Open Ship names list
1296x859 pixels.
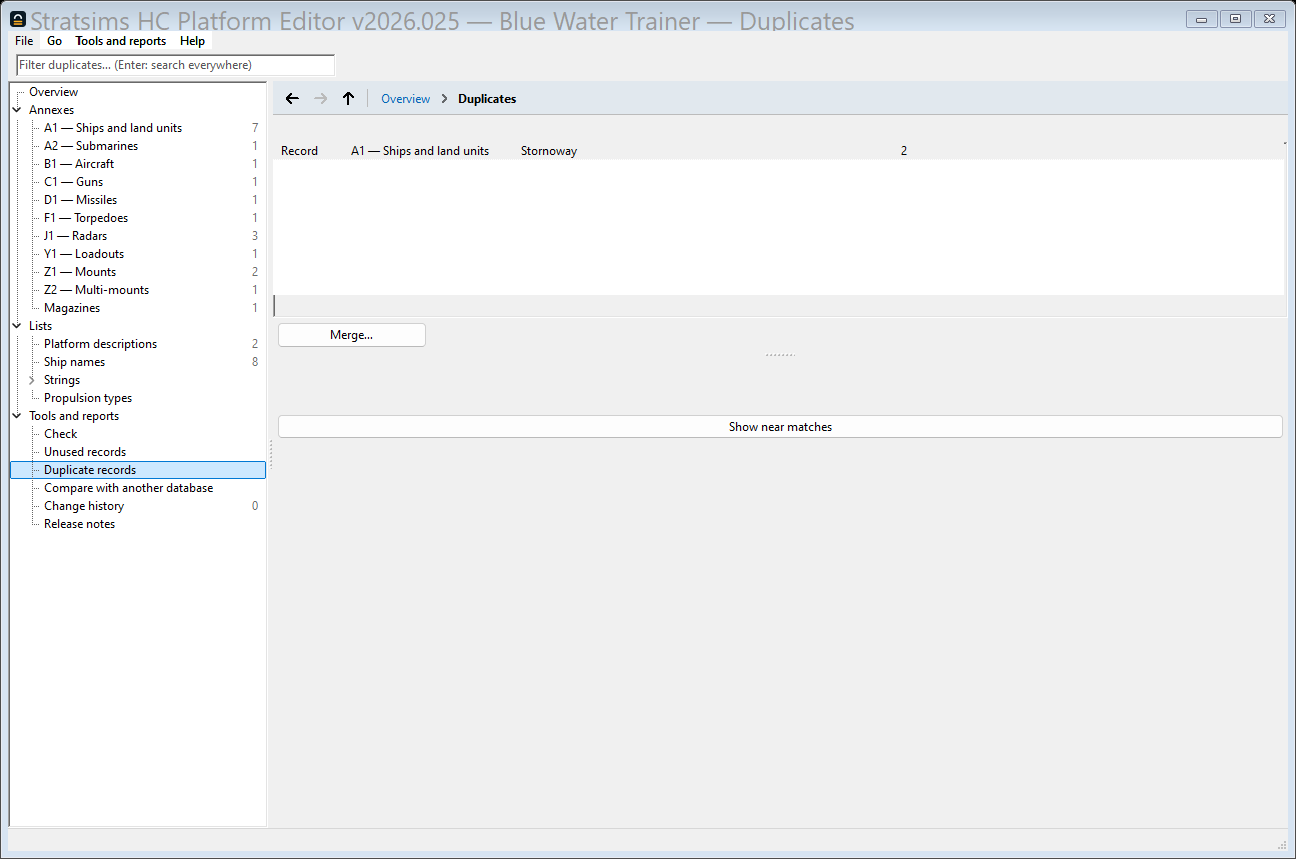click(74, 362)
